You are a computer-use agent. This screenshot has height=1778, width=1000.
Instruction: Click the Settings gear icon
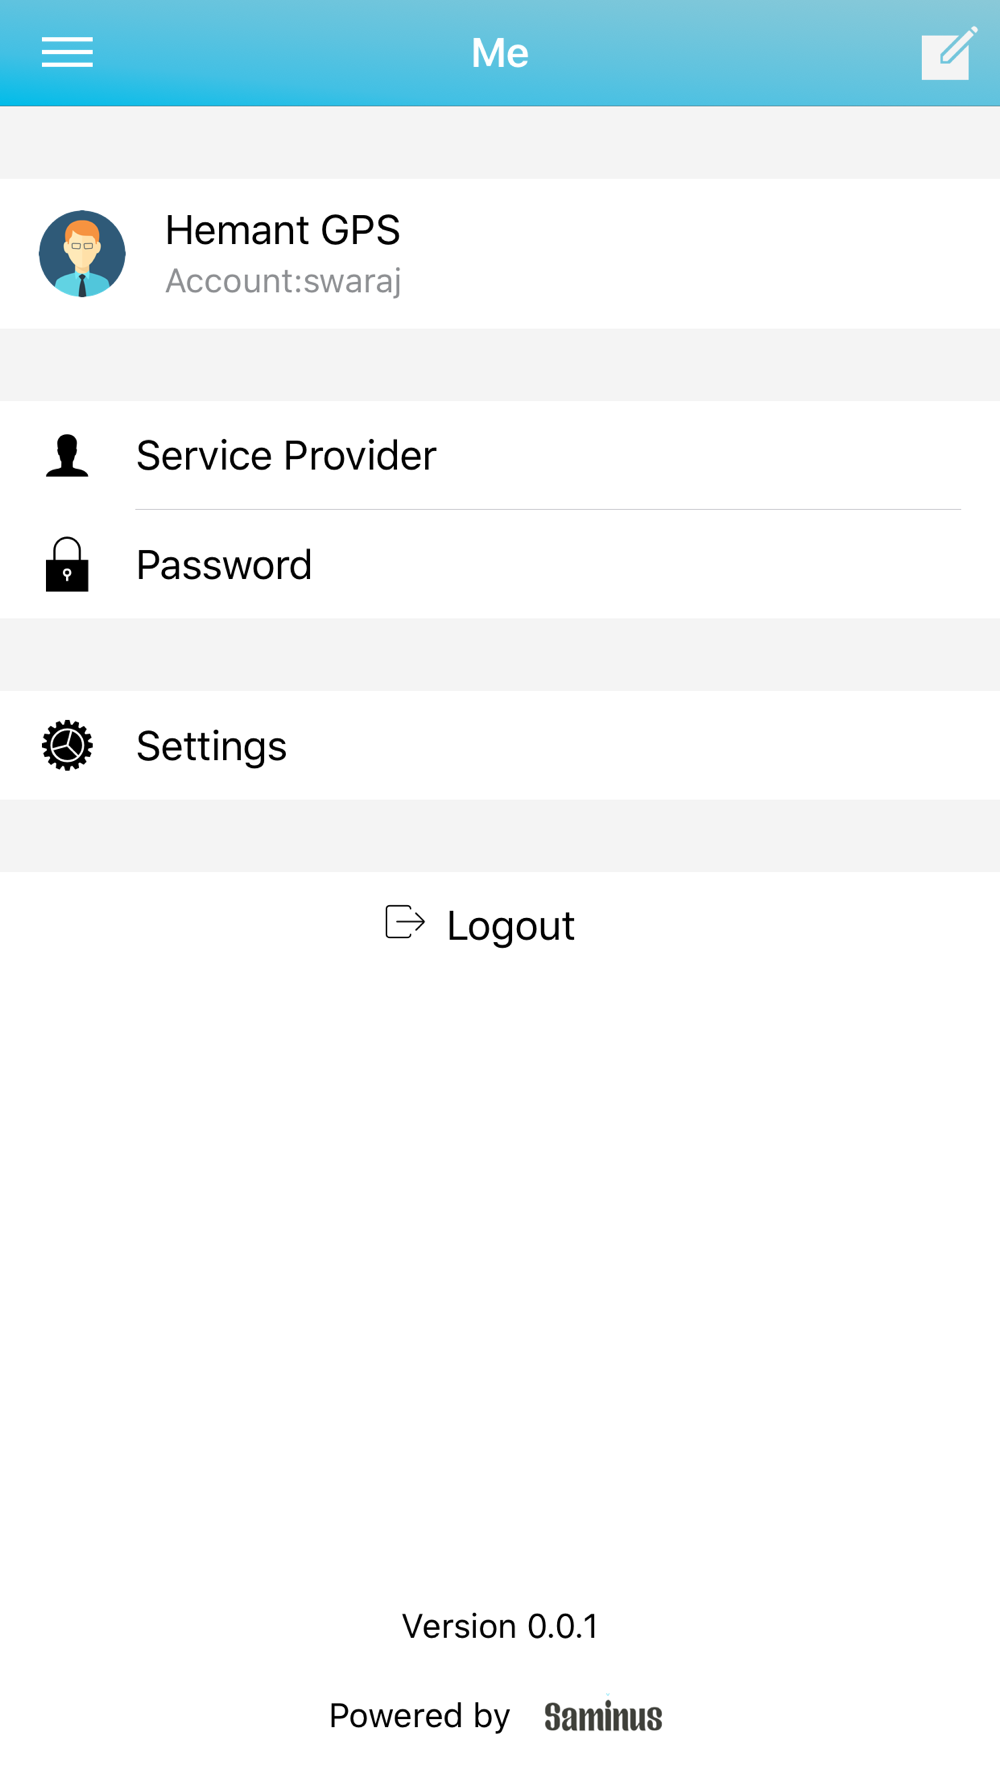pyautogui.click(x=67, y=745)
